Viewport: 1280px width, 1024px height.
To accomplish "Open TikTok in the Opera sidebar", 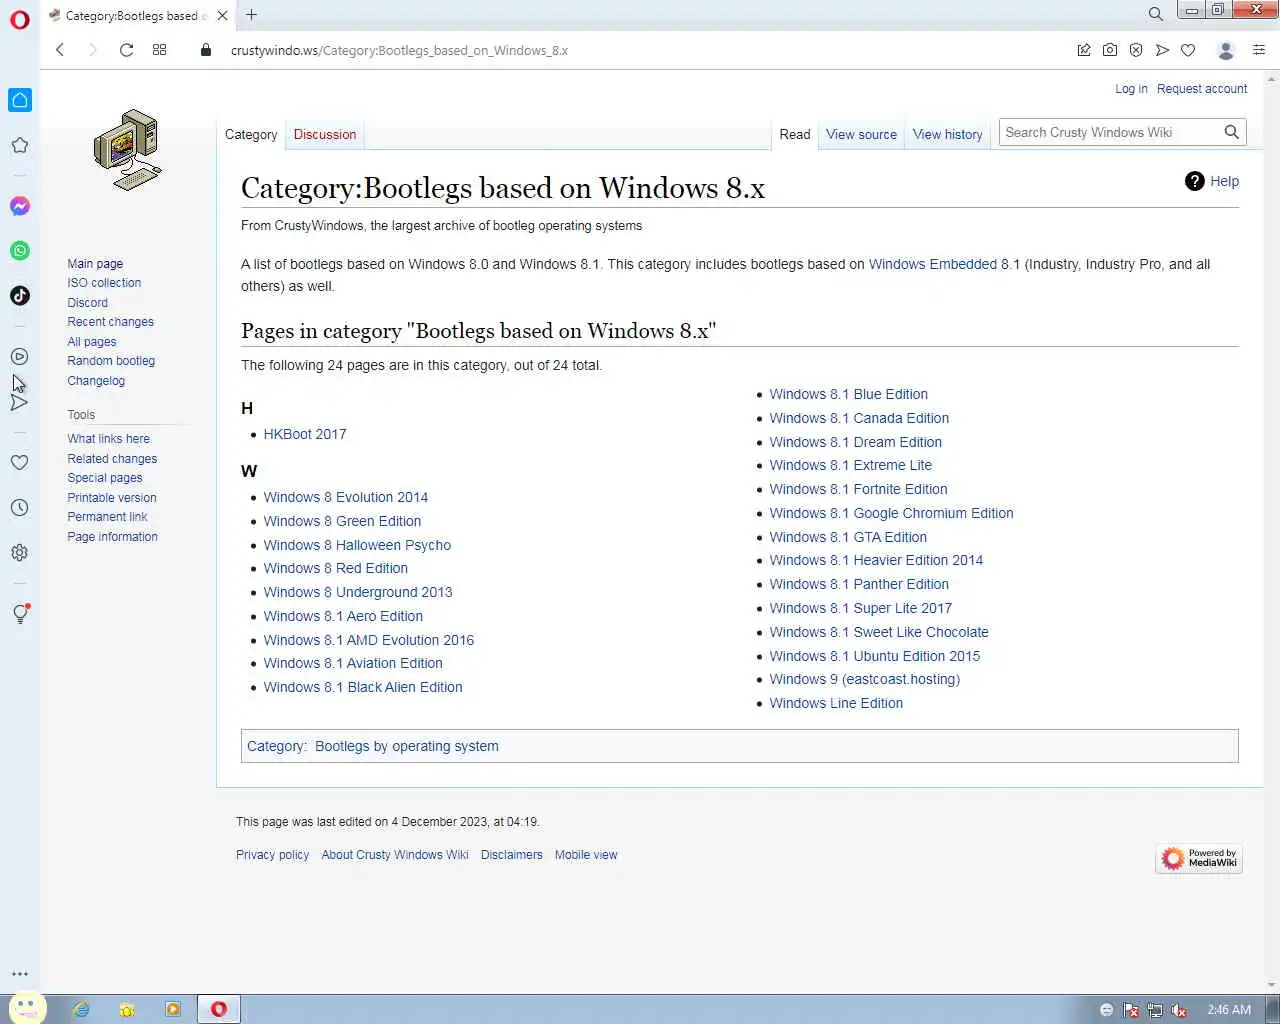I will click(x=20, y=296).
